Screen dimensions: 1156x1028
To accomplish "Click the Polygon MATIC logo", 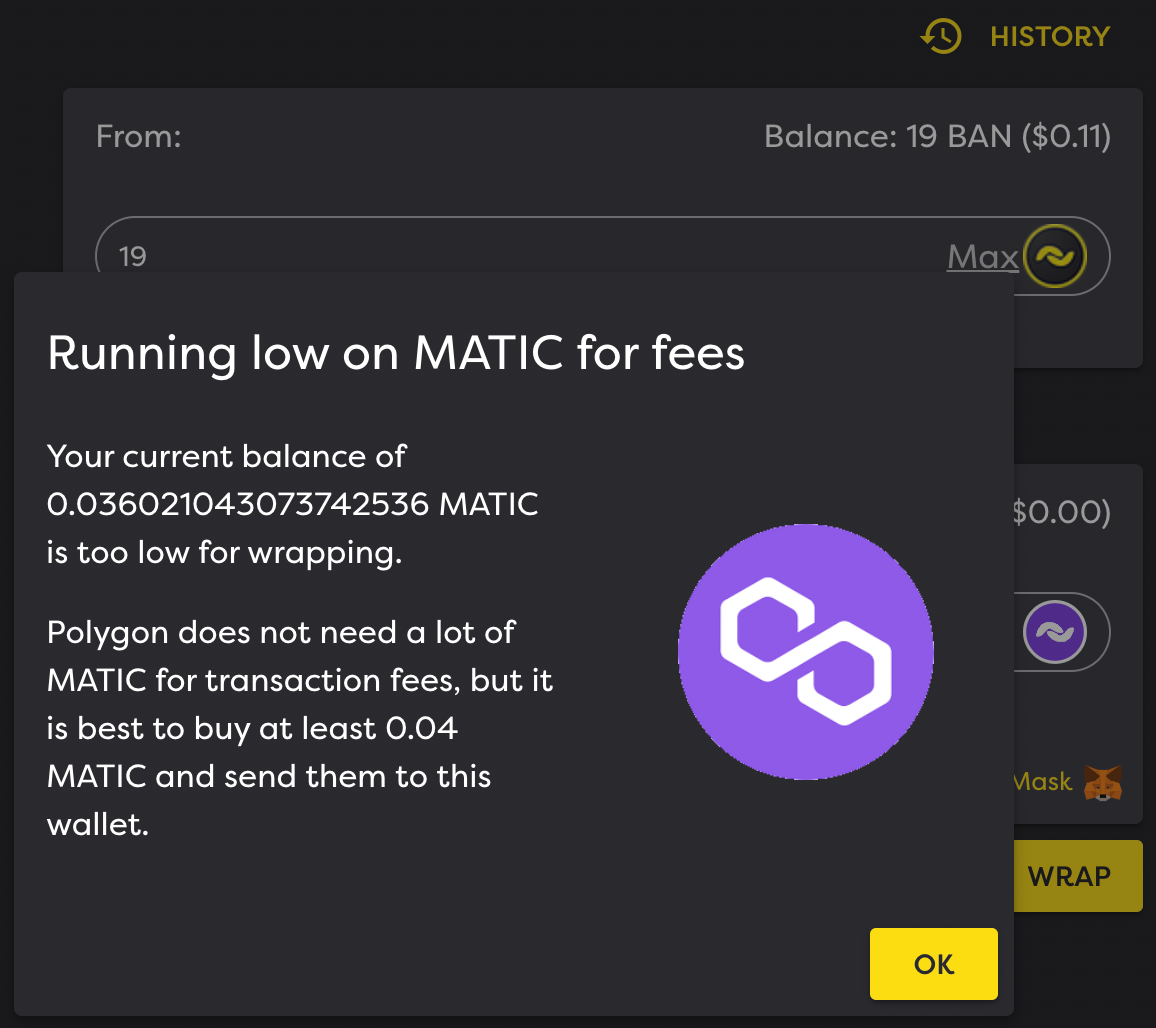I will [x=806, y=652].
